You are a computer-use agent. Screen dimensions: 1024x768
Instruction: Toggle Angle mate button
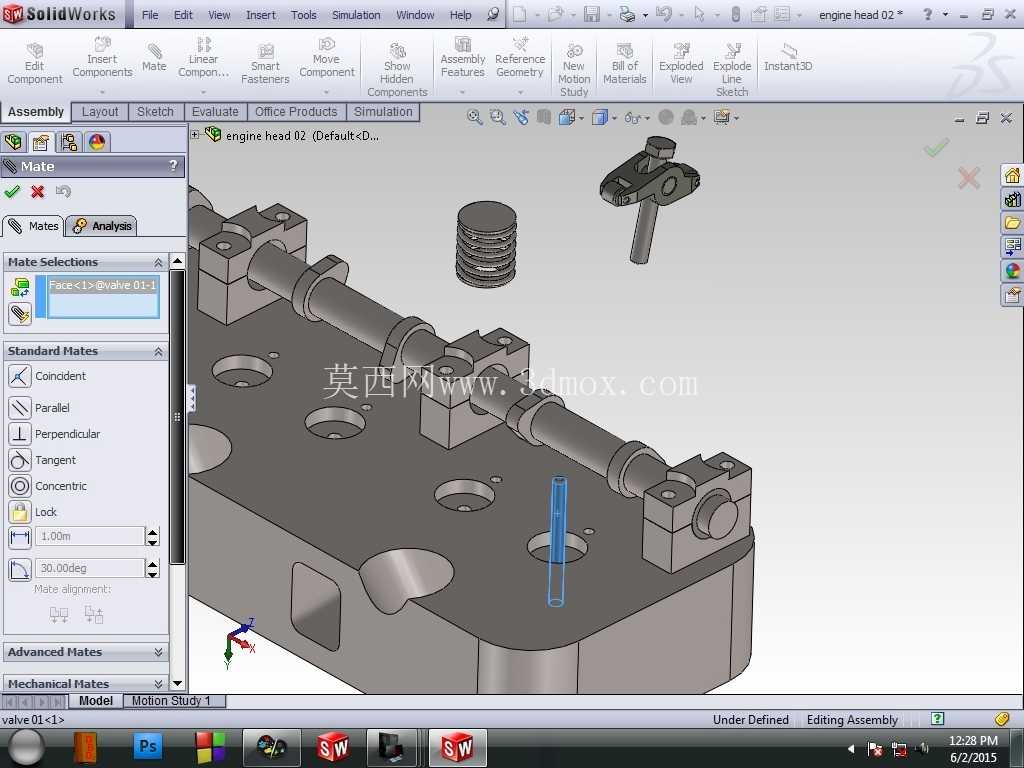(x=20, y=569)
